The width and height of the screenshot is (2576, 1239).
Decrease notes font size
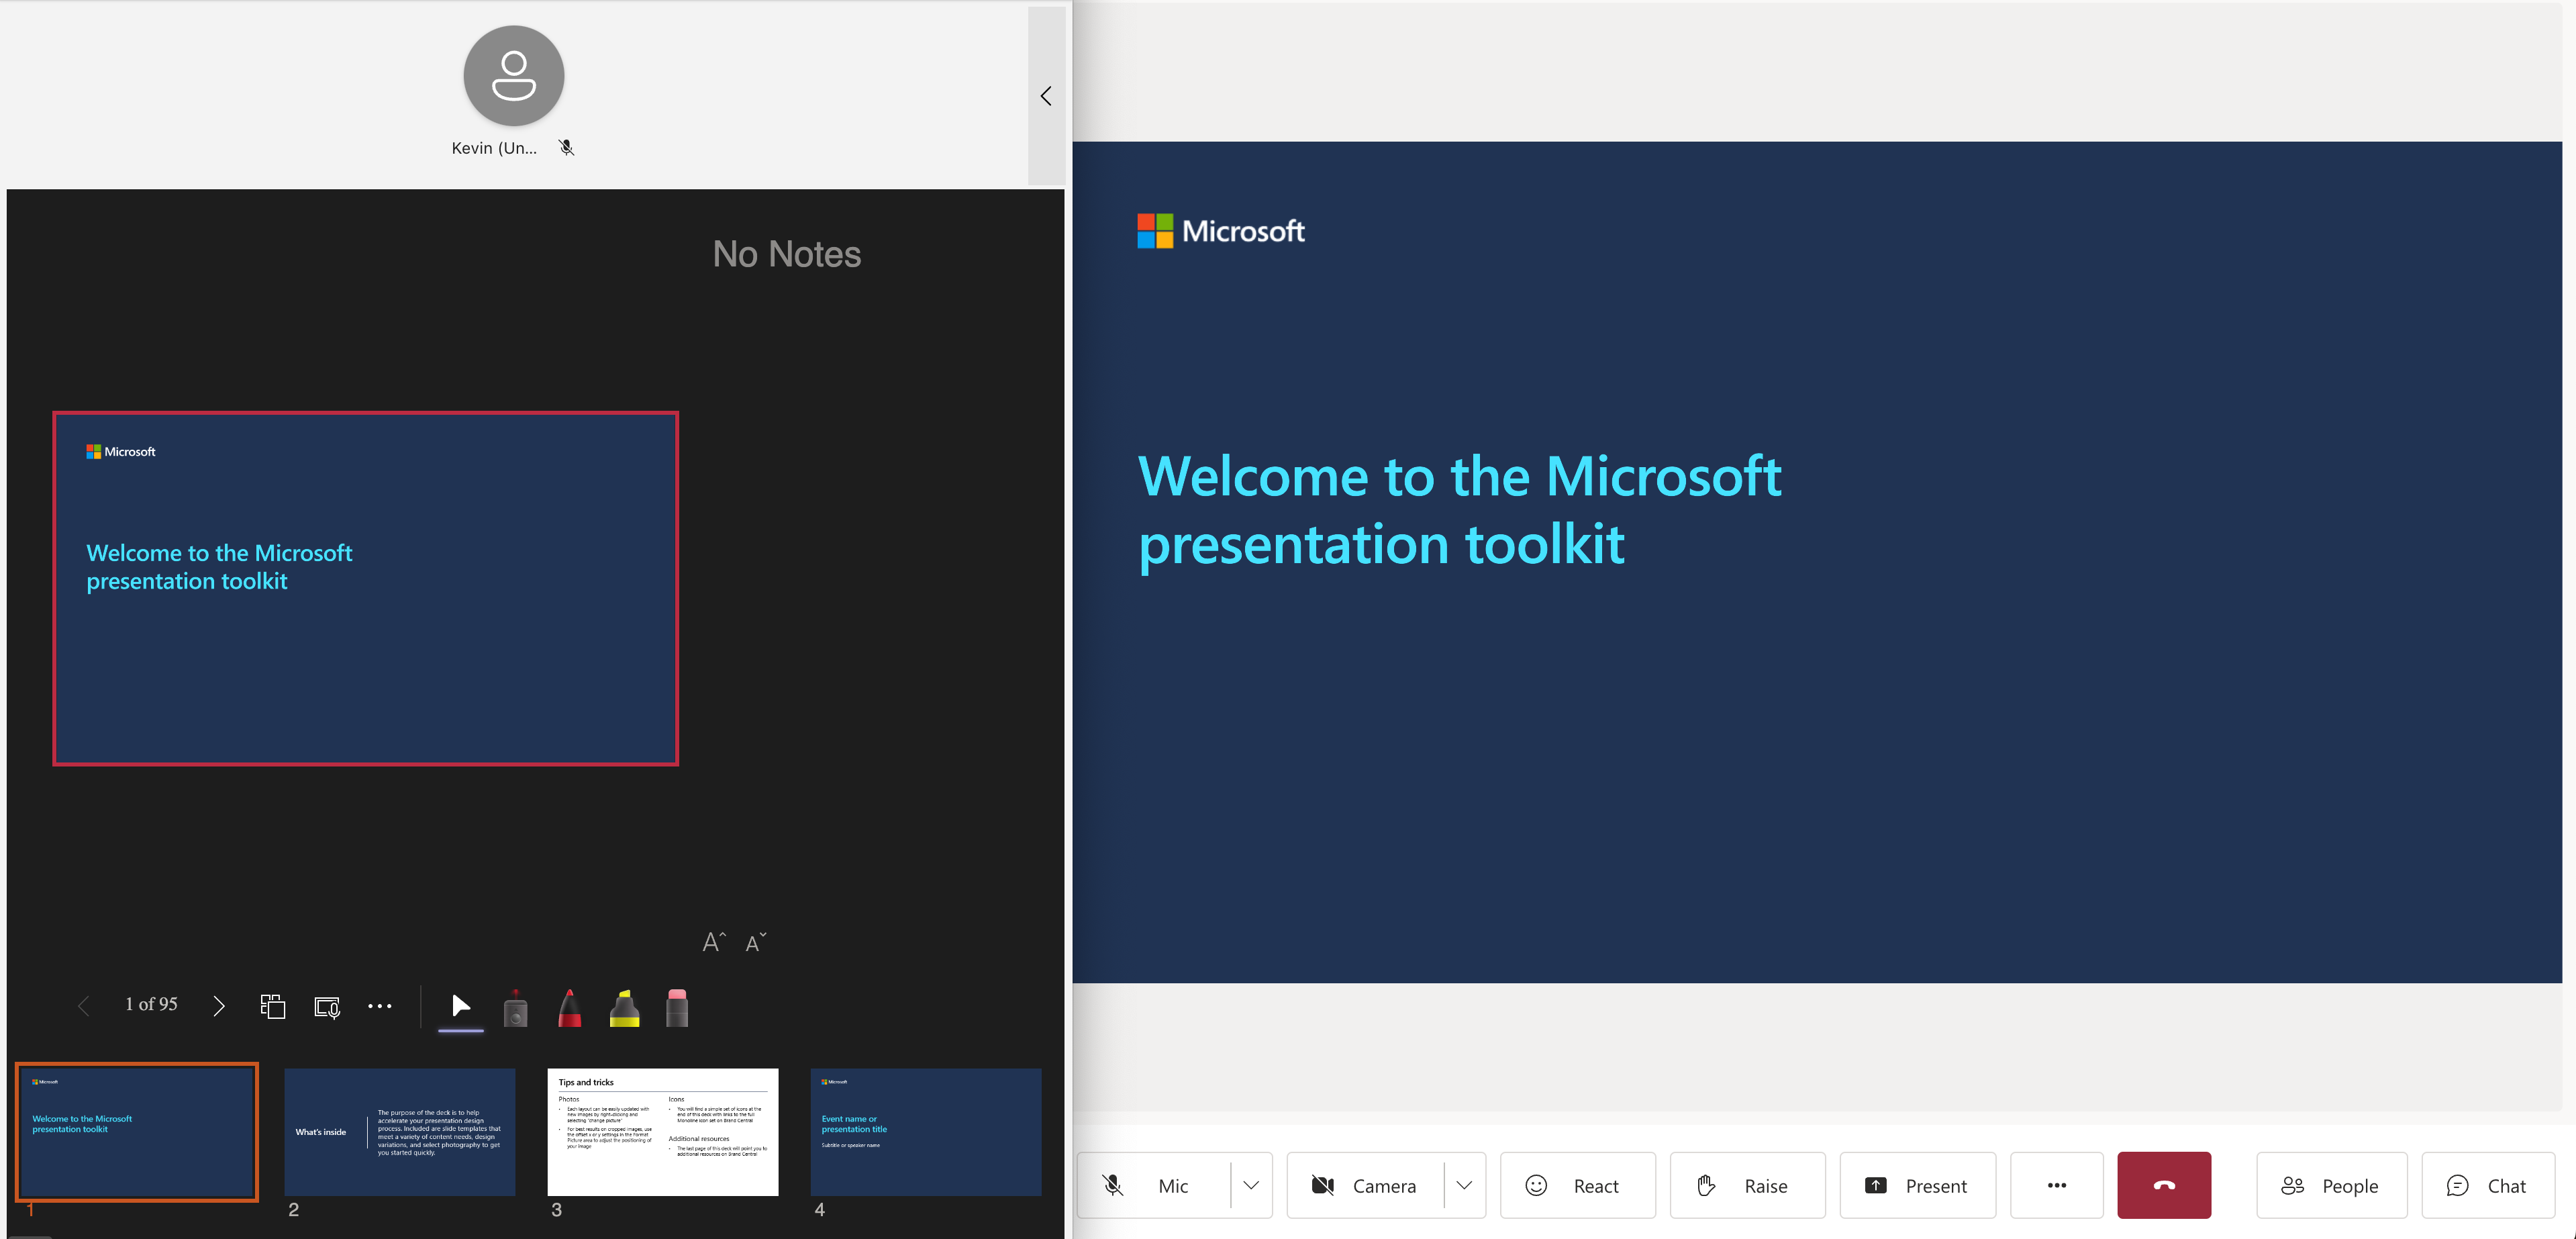coord(756,942)
